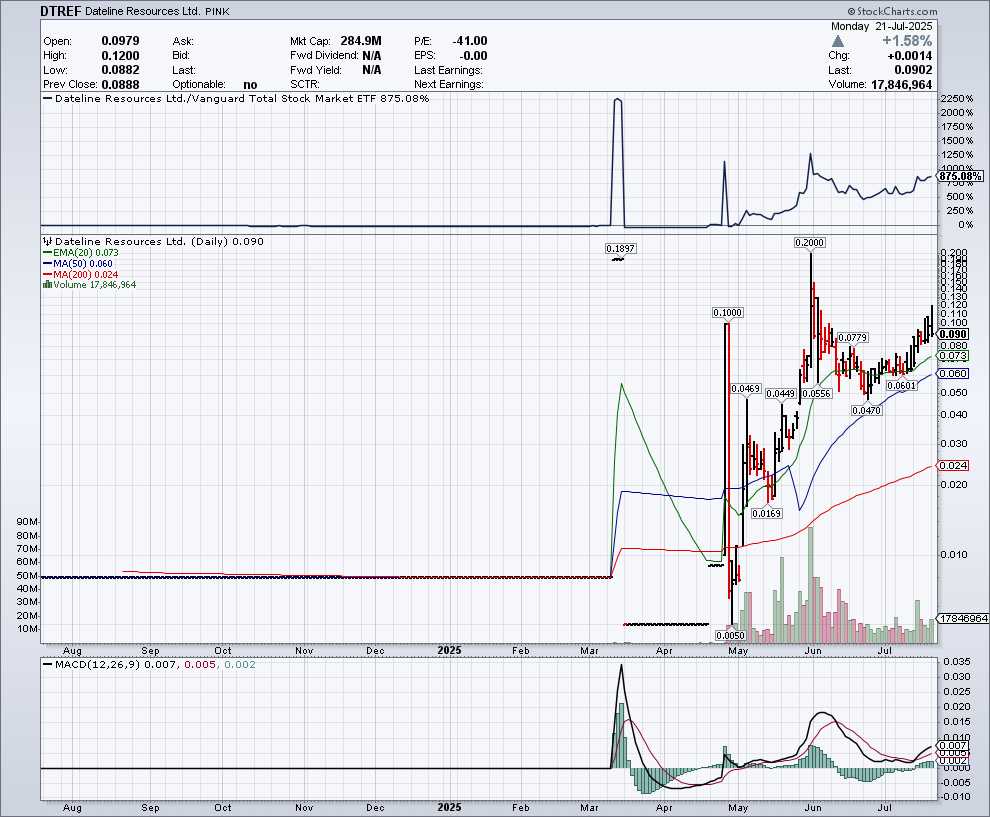Click the 875.08% ratio axis label

[x=960, y=176]
